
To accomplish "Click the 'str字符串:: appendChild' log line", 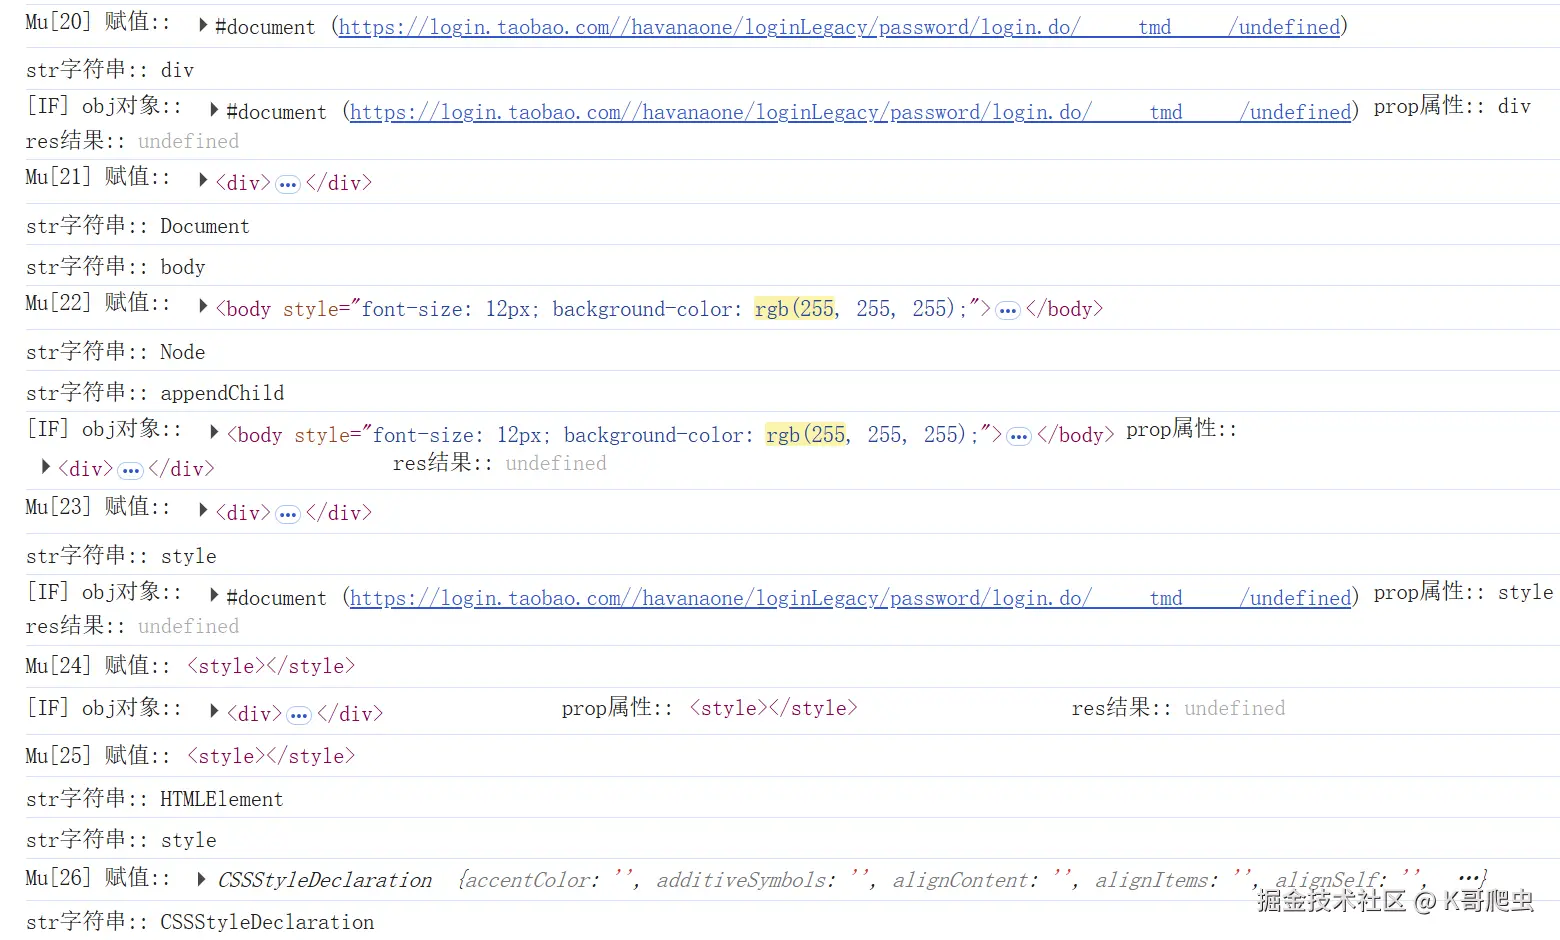I will tap(155, 393).
